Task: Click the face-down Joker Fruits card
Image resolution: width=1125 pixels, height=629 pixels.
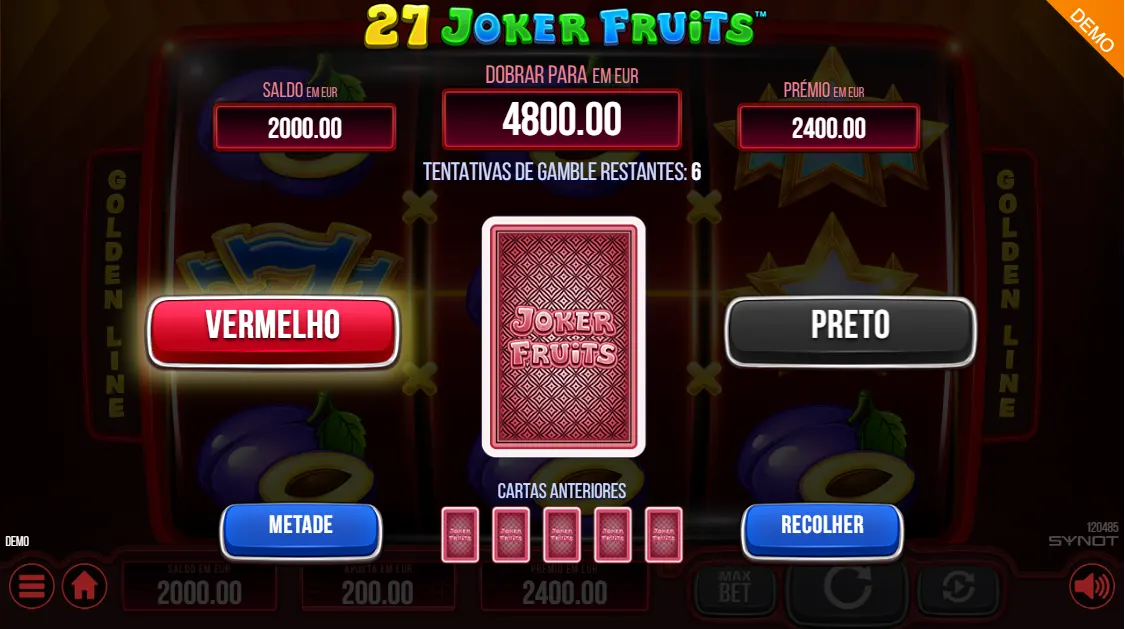Action: point(563,336)
